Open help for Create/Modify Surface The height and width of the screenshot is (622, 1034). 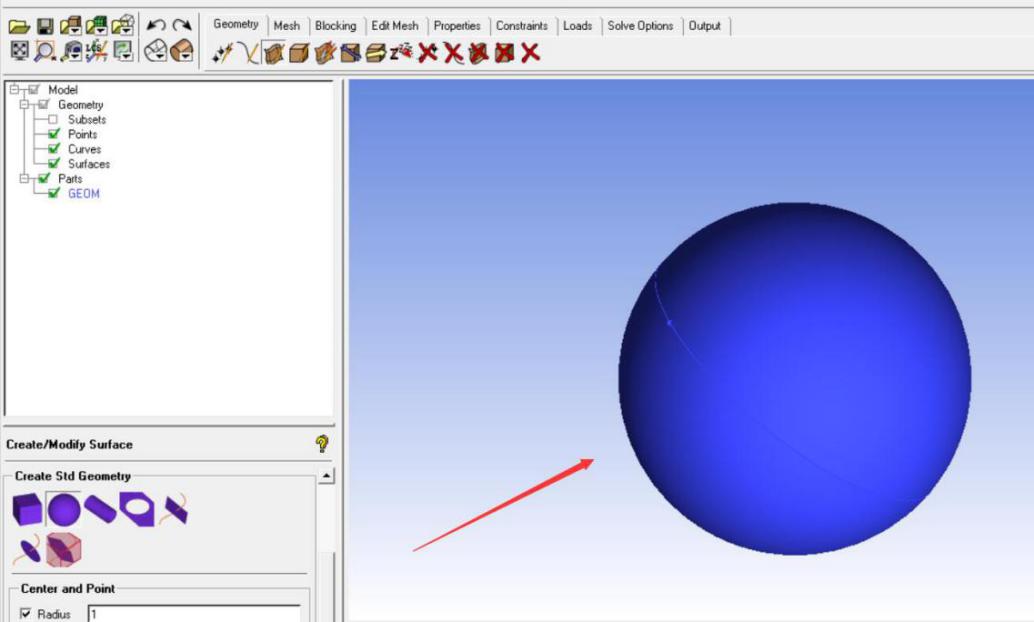point(322,444)
